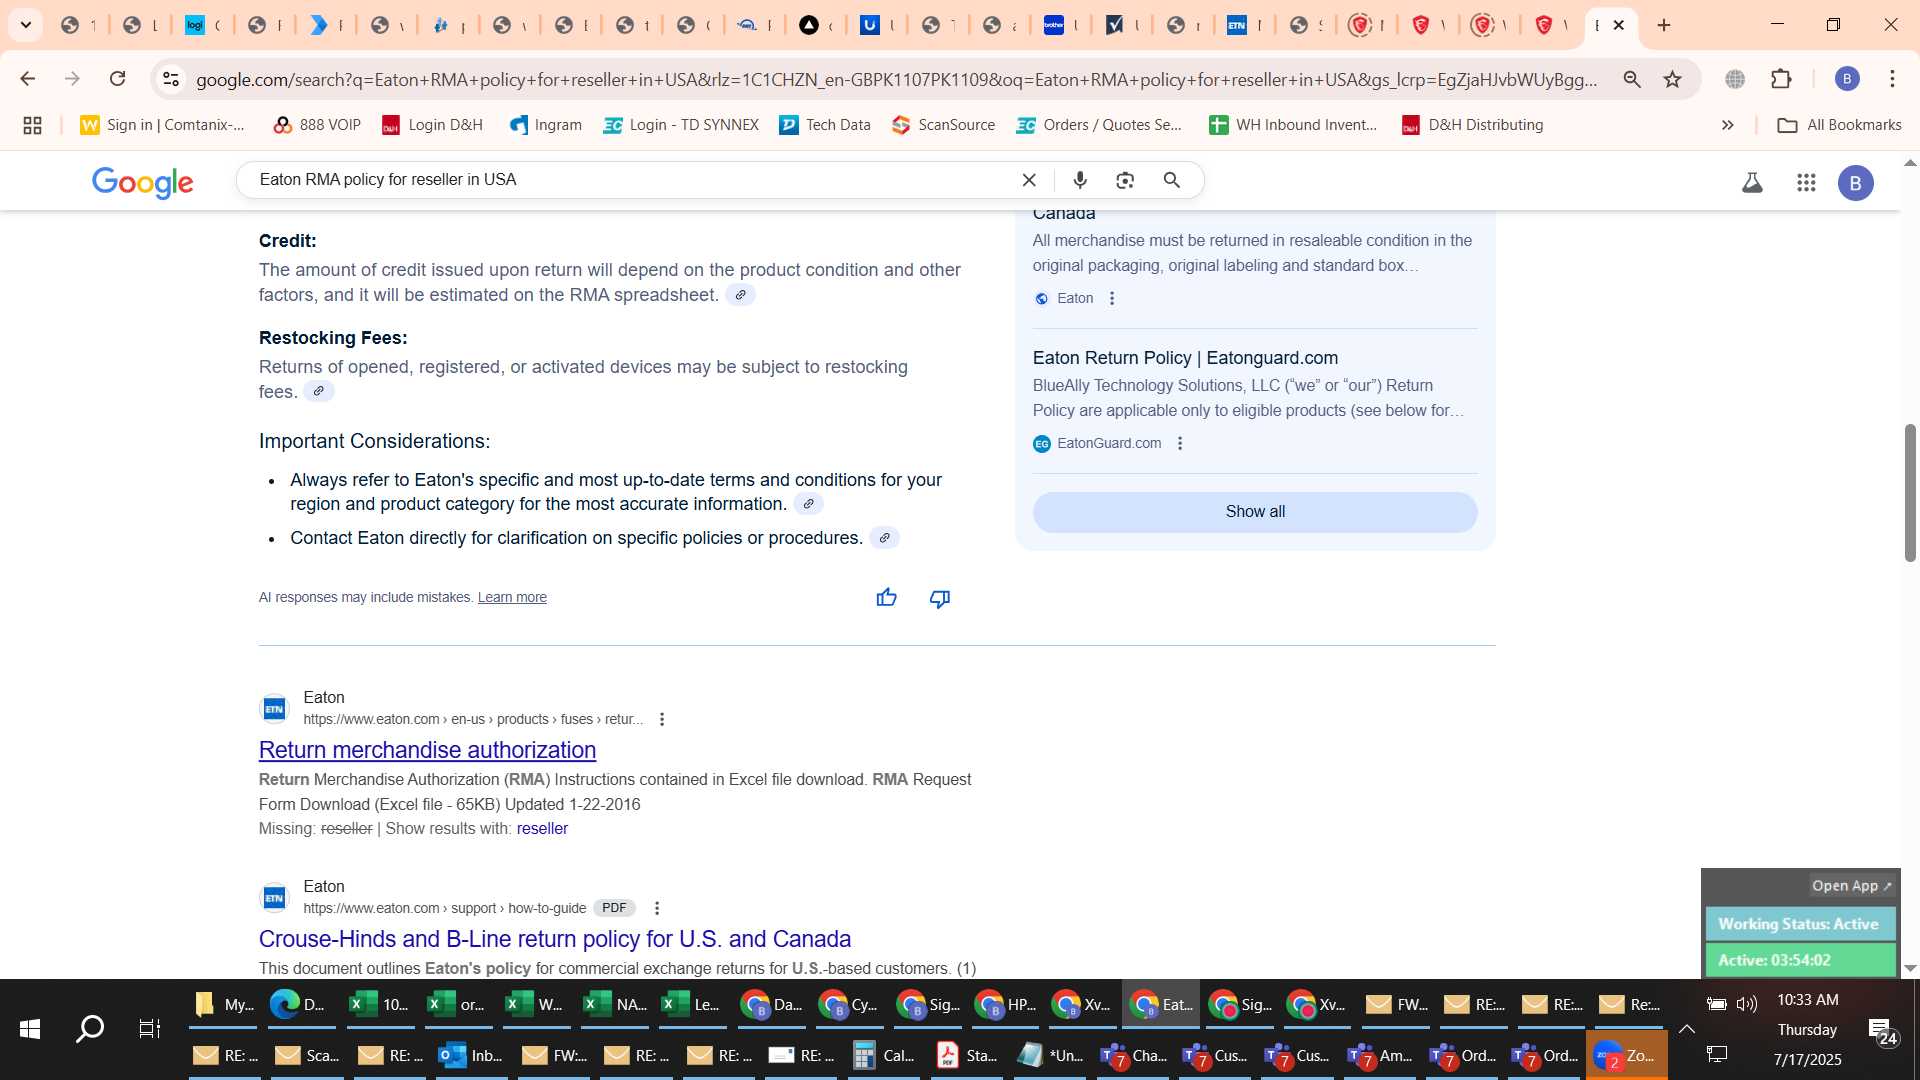Open source link chip after Contact Eaton bullet
The width and height of the screenshot is (1920, 1080).
pos(884,538)
